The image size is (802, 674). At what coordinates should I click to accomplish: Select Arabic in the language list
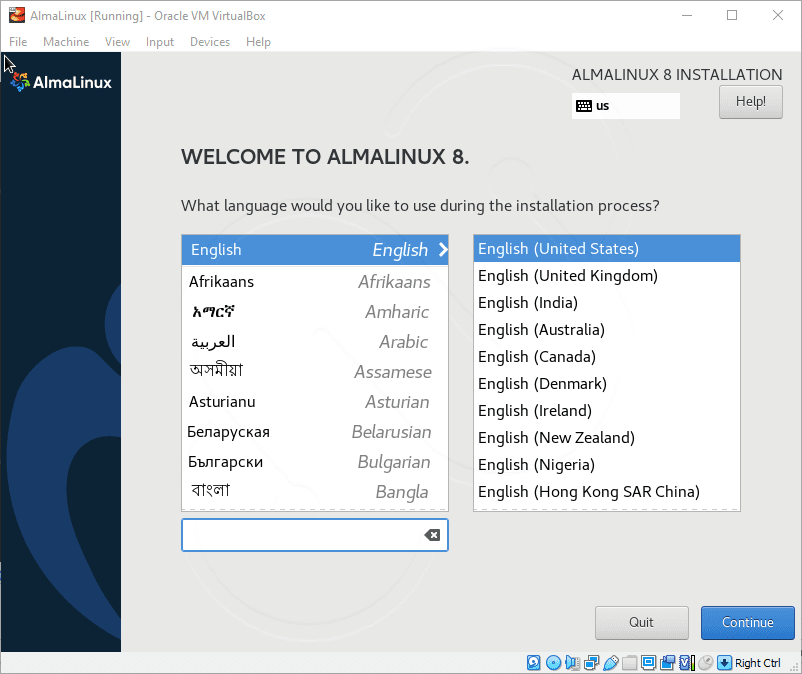tap(315, 342)
